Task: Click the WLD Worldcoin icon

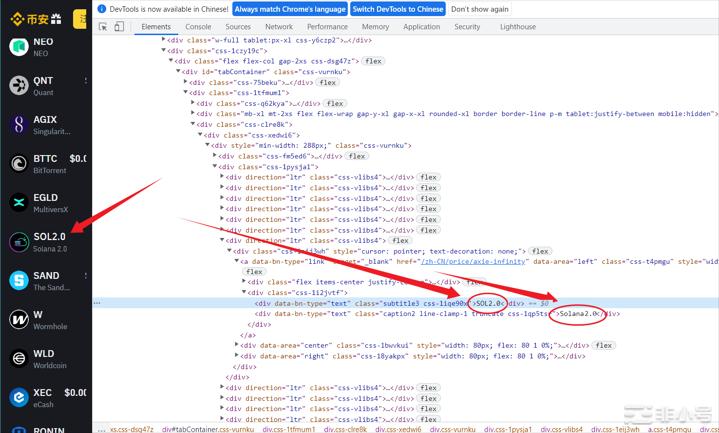Action: (x=19, y=359)
